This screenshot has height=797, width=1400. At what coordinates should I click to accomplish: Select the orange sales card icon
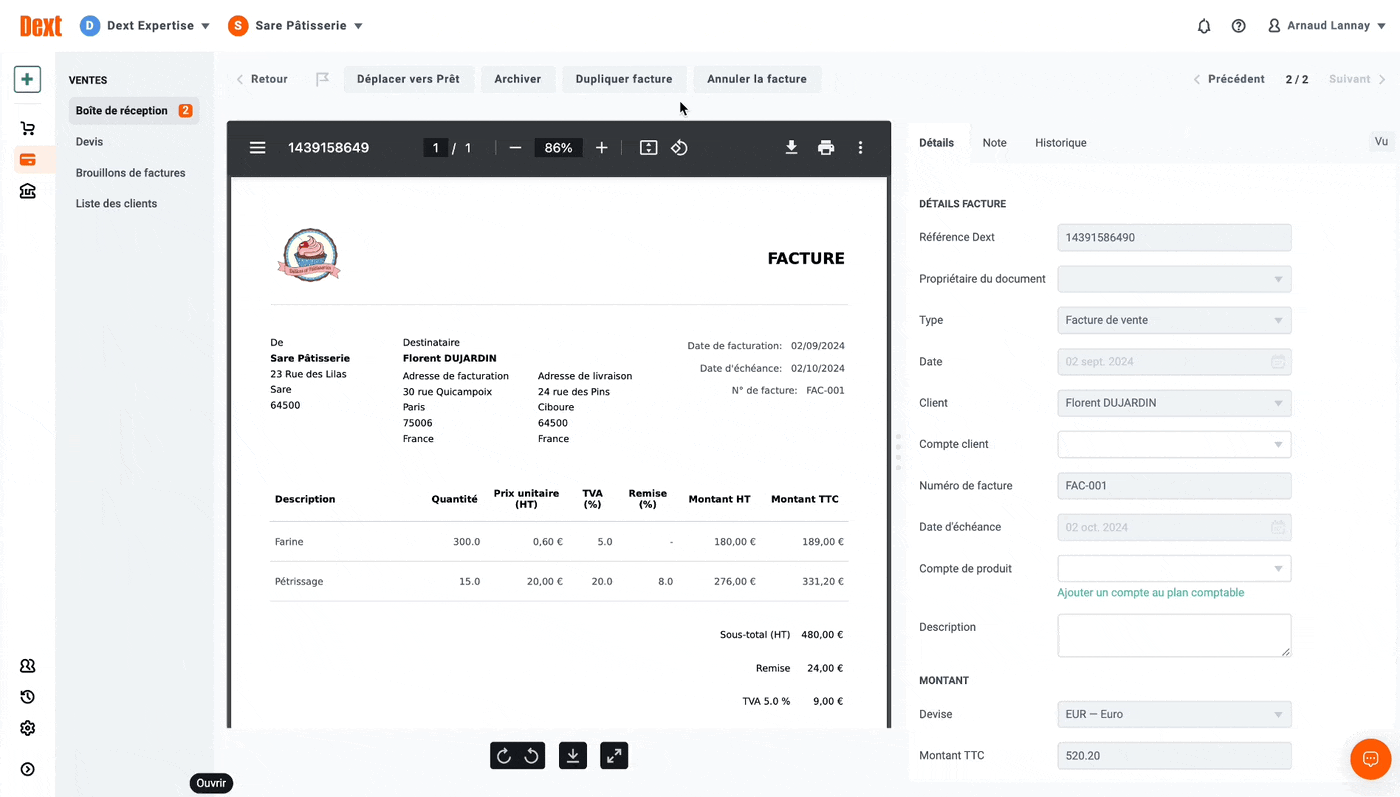point(27,159)
